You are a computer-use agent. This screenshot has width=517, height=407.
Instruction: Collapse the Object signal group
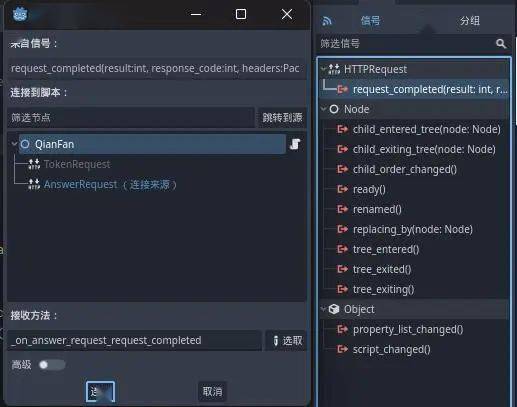(x=323, y=309)
